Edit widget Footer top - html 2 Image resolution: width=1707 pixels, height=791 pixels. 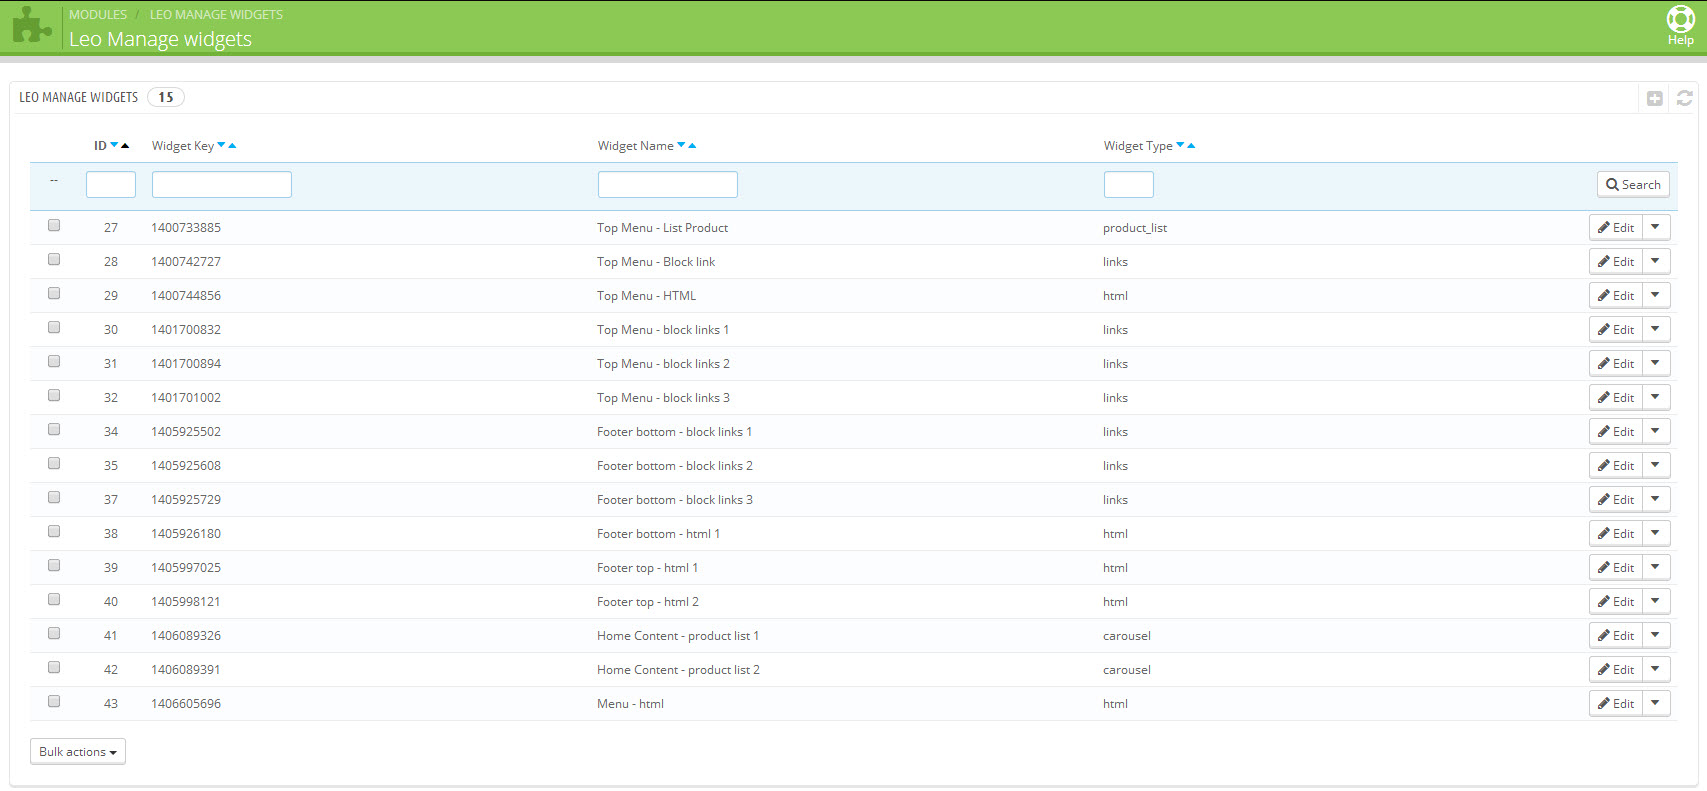(x=1616, y=602)
